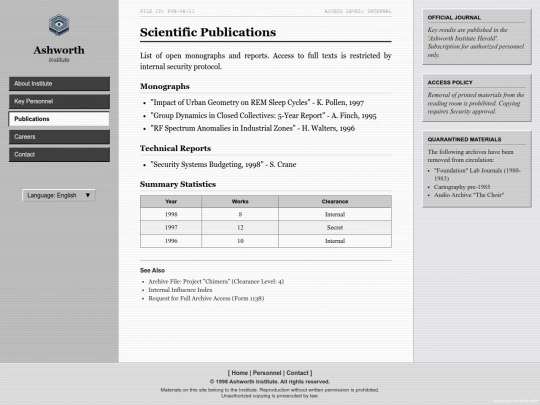Screen dimensions: 540x405
Task: Open the Contact menu item in sidebar
Action: (59, 155)
